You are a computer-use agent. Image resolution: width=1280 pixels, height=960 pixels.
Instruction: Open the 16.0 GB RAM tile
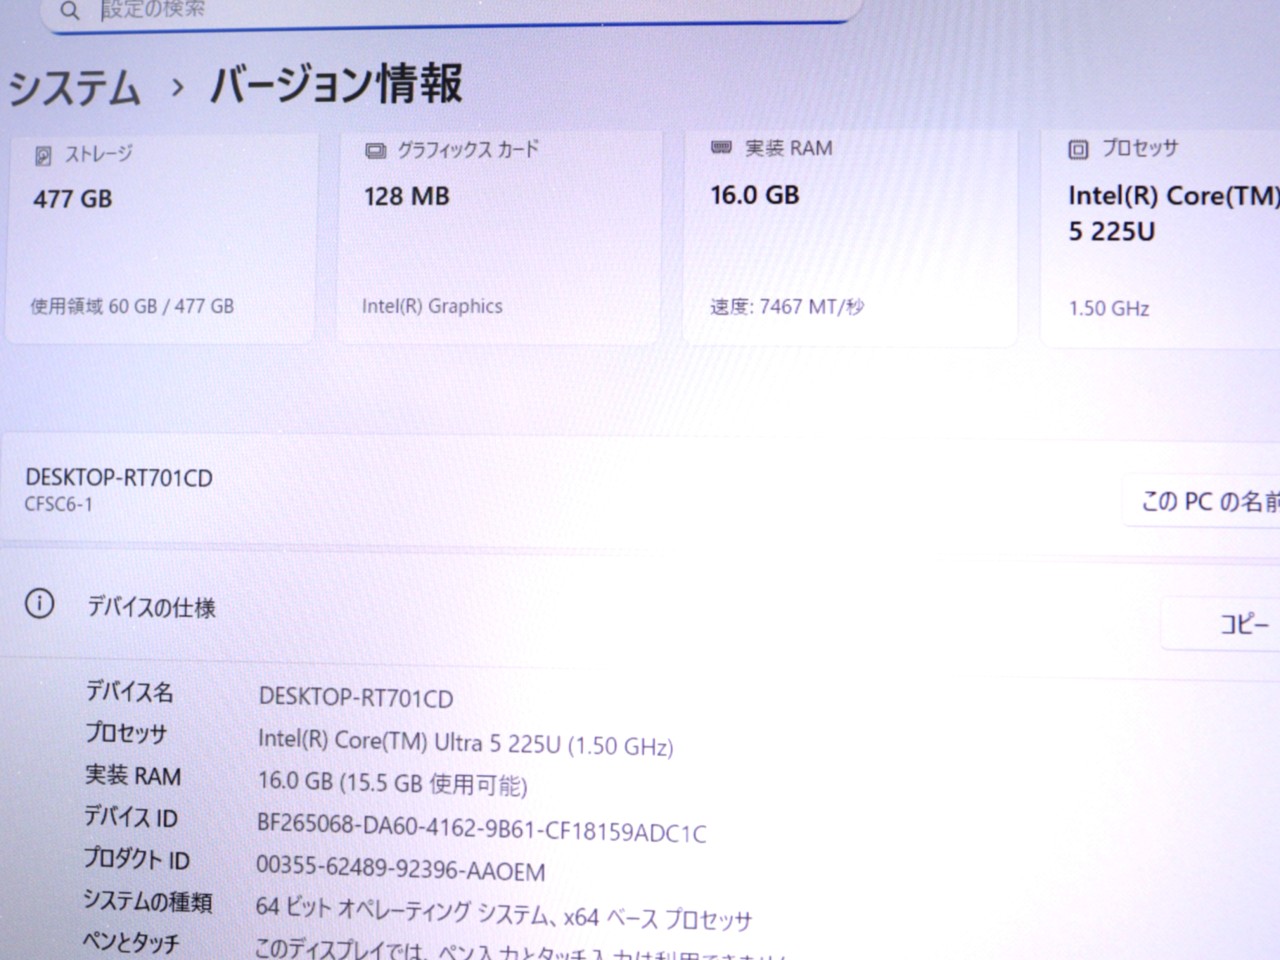848,240
